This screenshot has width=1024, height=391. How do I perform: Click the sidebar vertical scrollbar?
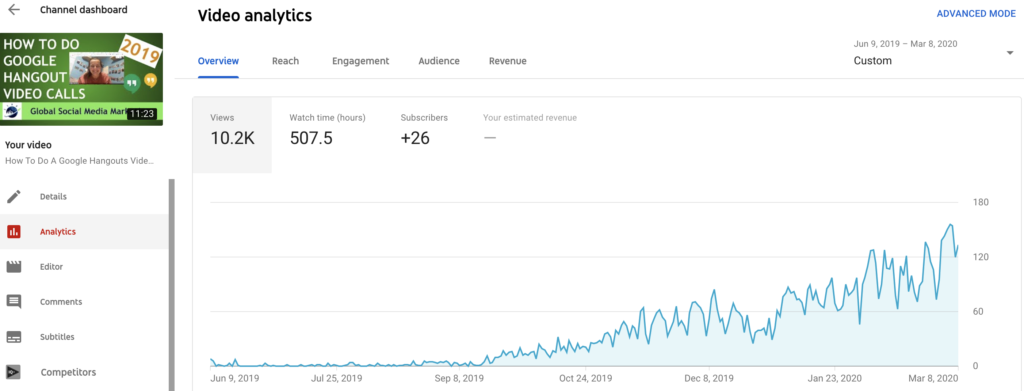pos(172,285)
